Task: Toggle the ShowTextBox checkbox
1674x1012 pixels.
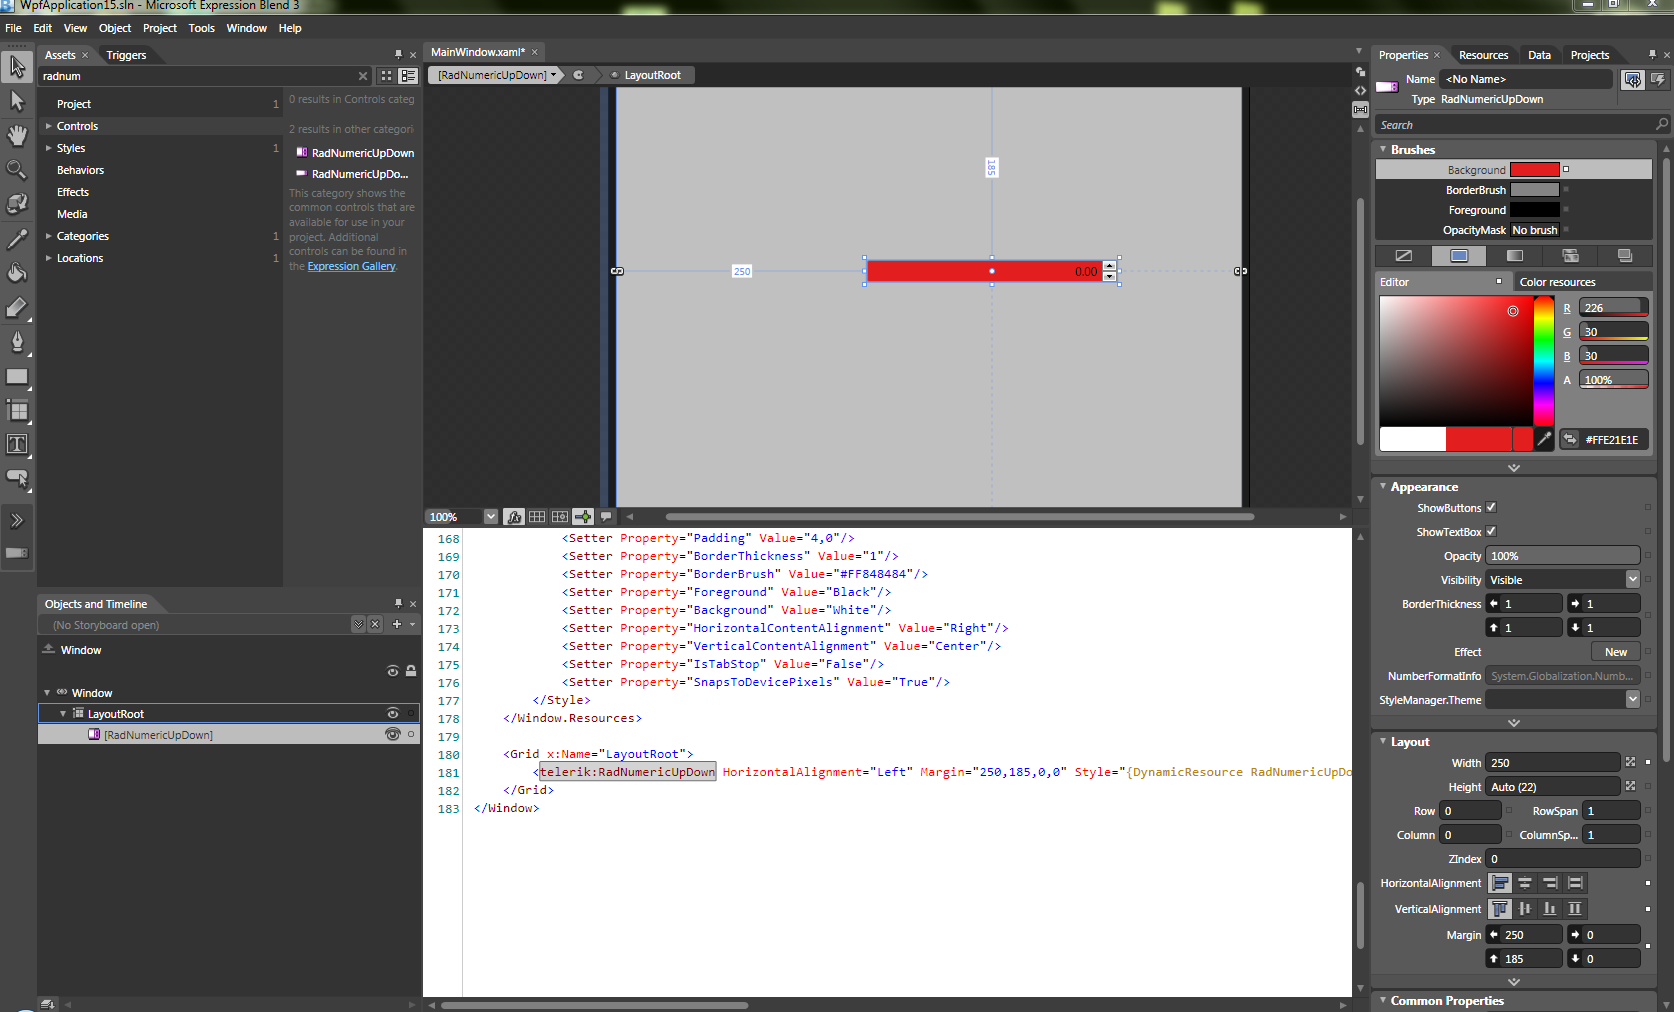Action: tap(1491, 532)
